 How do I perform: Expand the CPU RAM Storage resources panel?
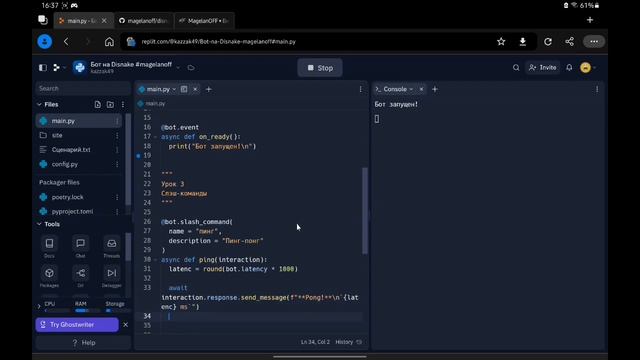click(39, 306)
